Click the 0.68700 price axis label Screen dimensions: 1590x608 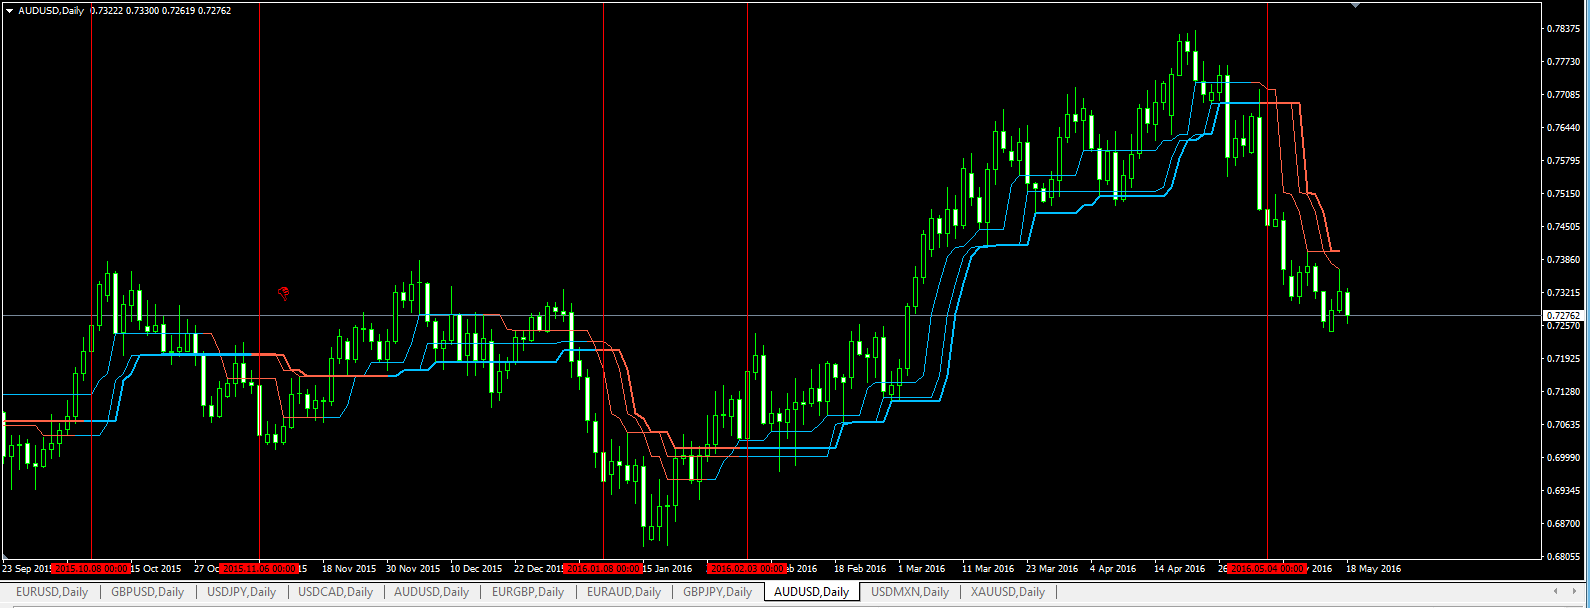click(1564, 523)
